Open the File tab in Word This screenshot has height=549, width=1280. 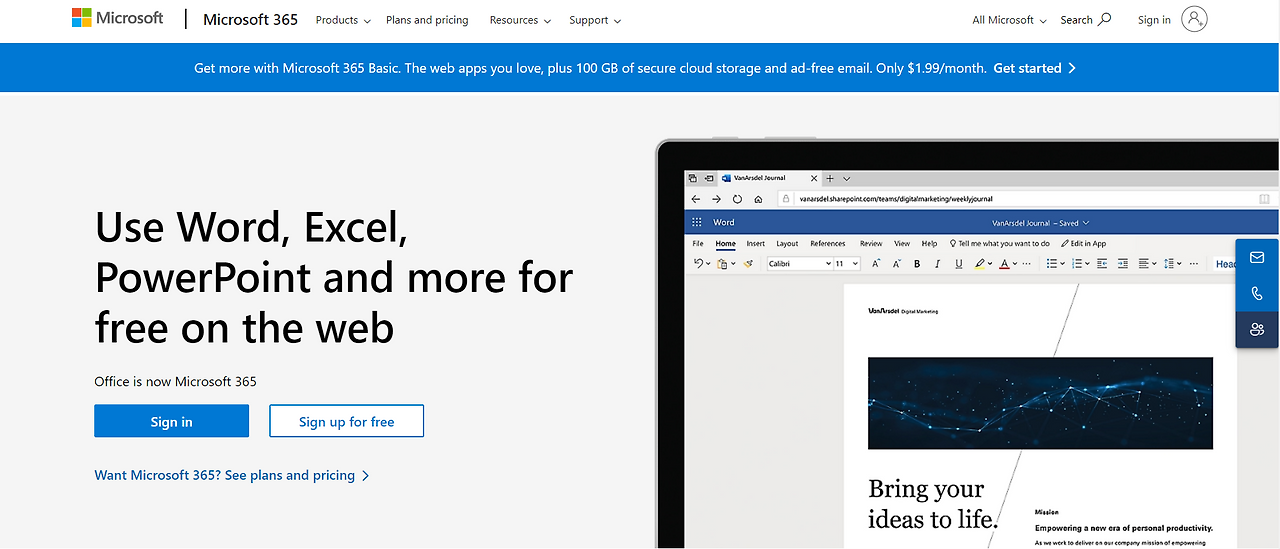[698, 243]
